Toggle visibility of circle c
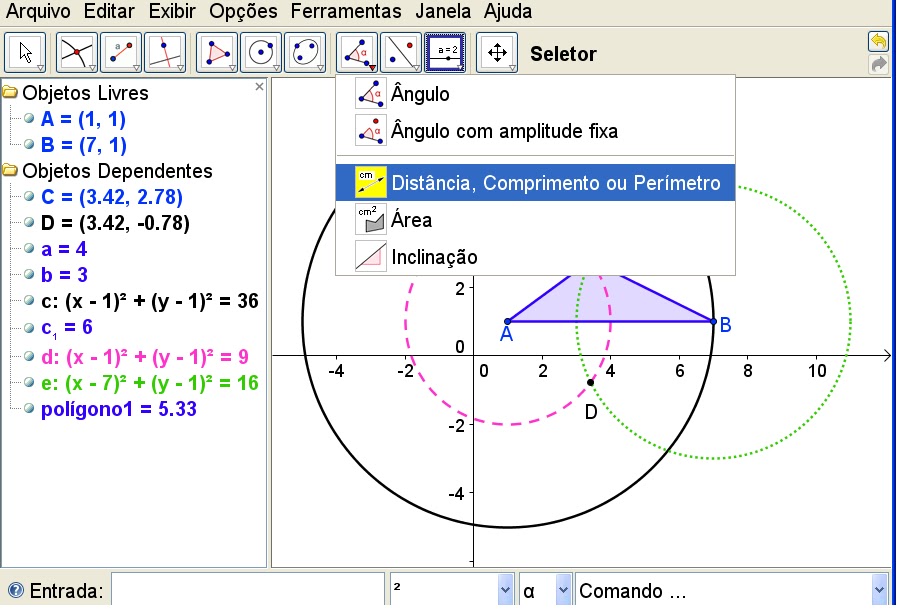This screenshot has width=900, height=610. pyautogui.click(x=29, y=298)
